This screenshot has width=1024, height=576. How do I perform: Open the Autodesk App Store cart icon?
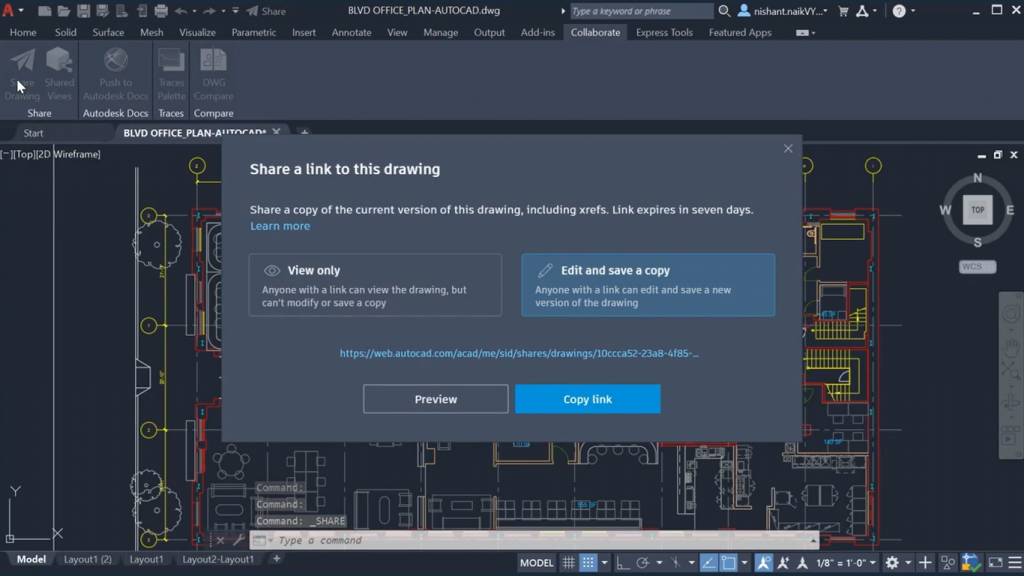click(843, 11)
